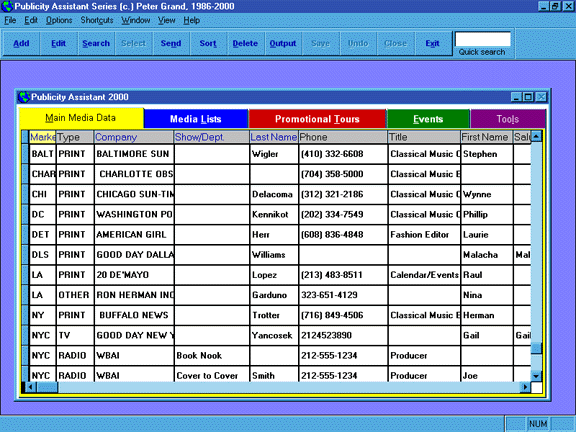Click the Exit toolbar button
The height and width of the screenshot is (432, 576).
pos(432,43)
